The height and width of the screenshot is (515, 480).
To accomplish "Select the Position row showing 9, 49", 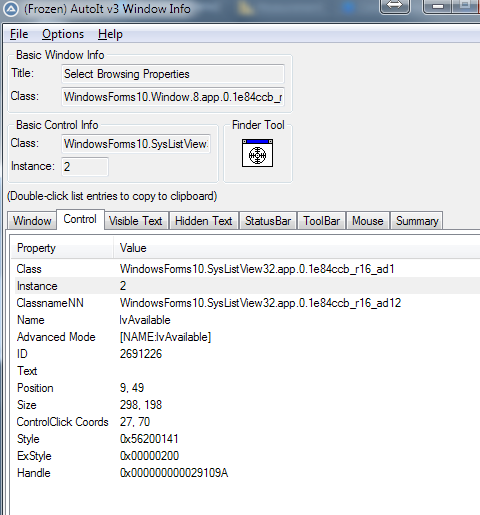I will [247, 388].
